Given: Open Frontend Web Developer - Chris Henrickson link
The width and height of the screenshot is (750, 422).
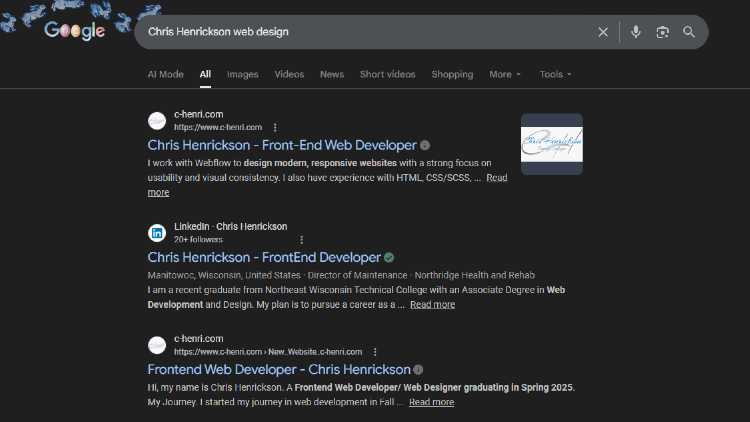Looking at the screenshot, I should click(x=279, y=369).
